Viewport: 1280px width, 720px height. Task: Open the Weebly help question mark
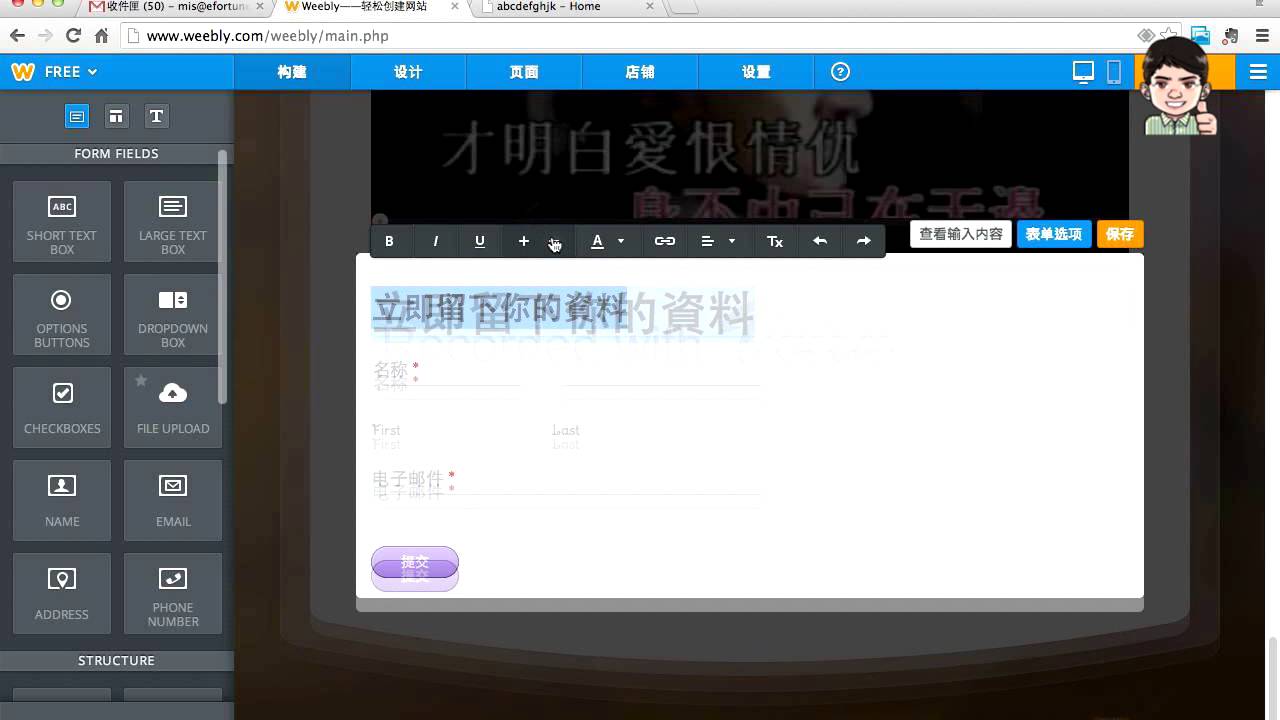pos(840,72)
